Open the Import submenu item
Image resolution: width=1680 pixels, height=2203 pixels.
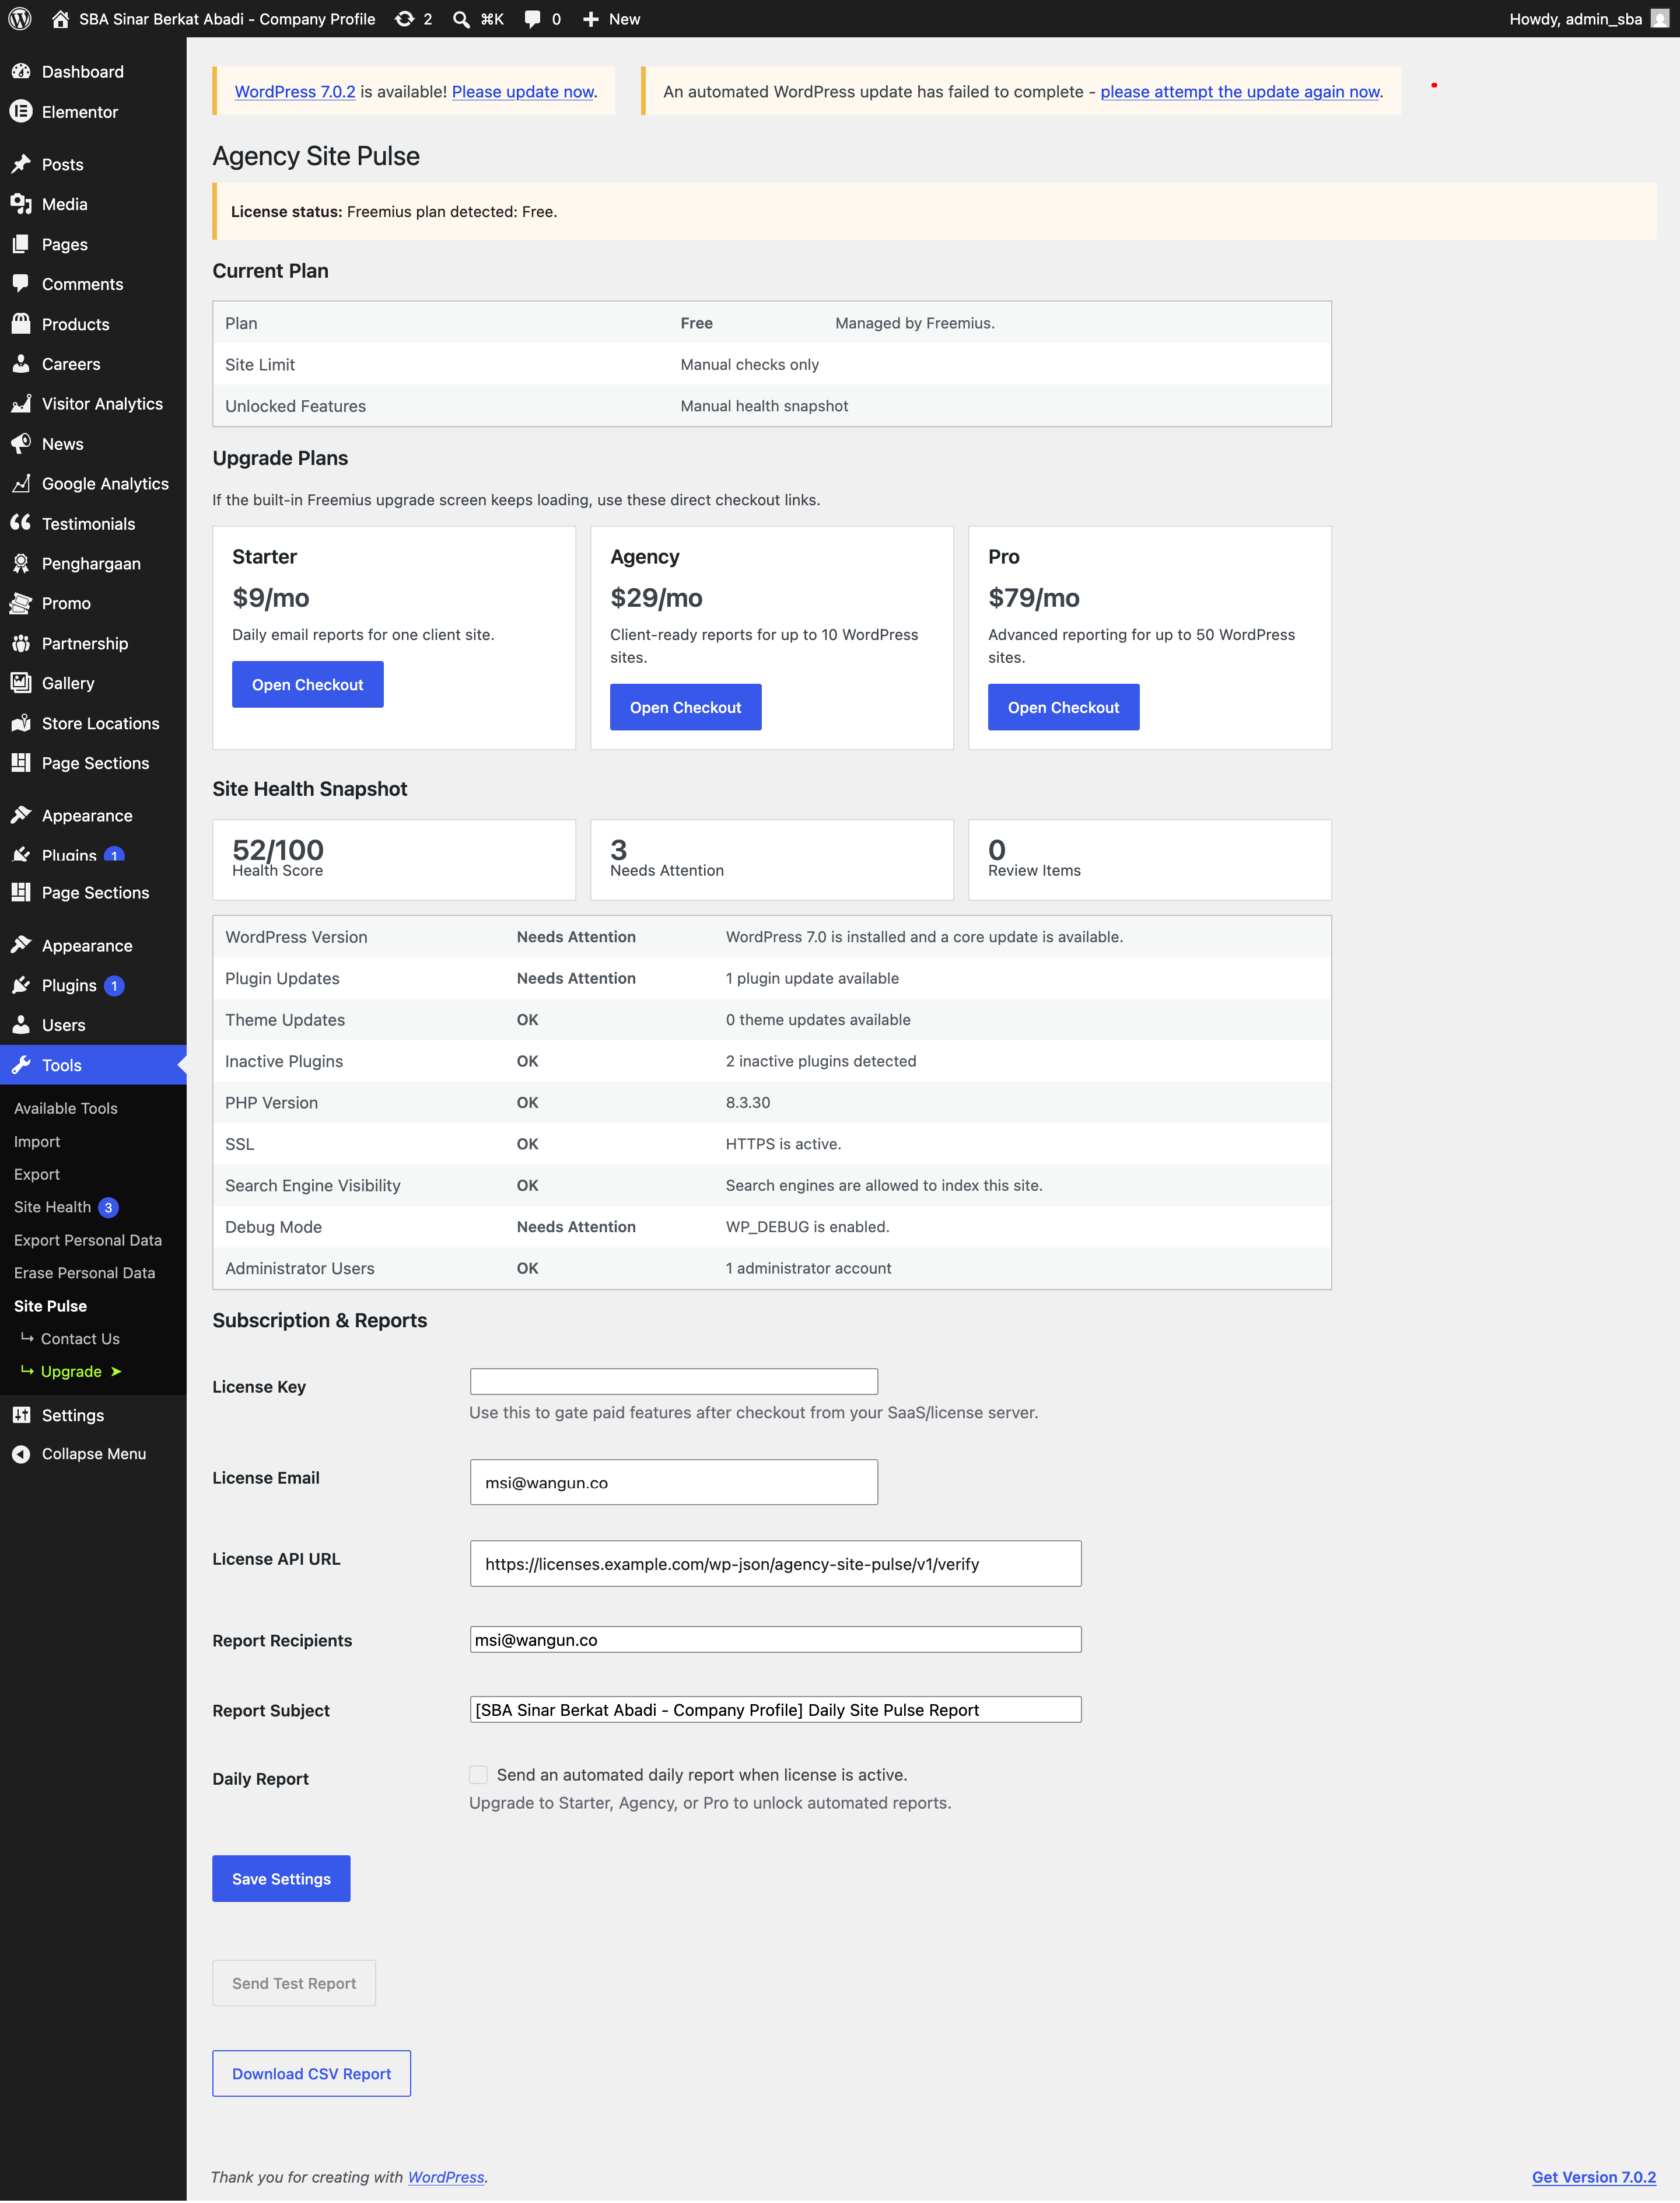[x=37, y=1141]
